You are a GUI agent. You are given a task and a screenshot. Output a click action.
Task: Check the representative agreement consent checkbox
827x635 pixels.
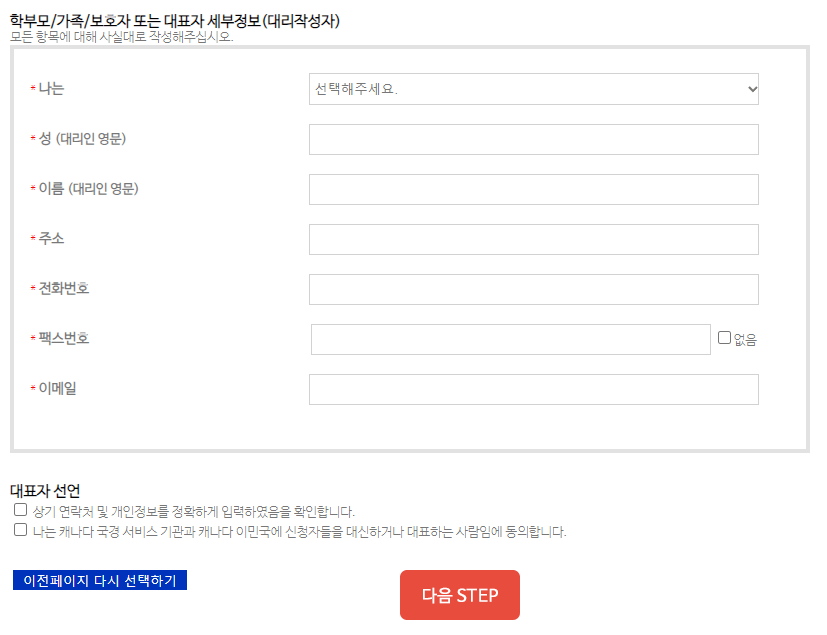pyautogui.click(x=20, y=527)
